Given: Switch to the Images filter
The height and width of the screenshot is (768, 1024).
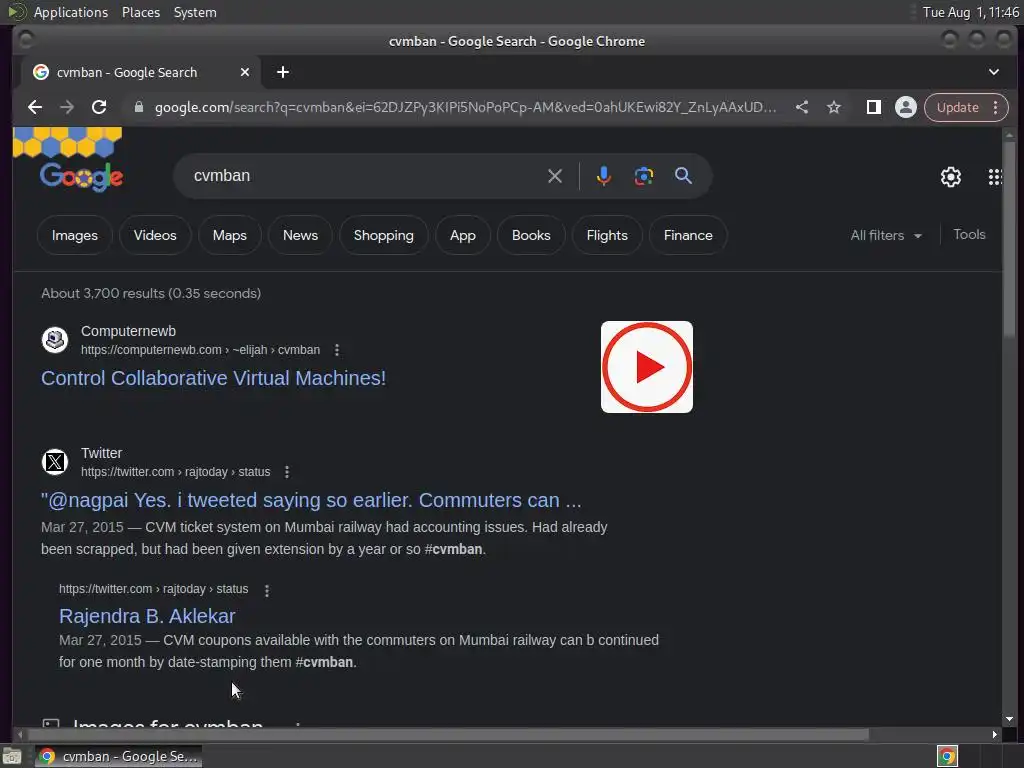Looking at the screenshot, I should 74,235.
